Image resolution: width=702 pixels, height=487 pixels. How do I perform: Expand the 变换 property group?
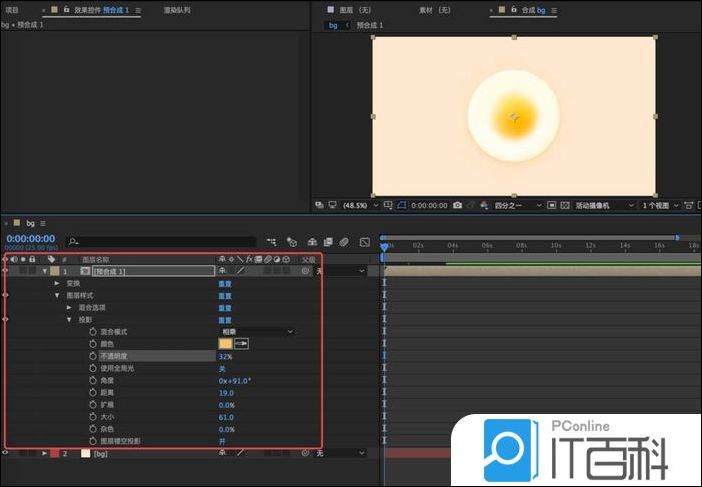click(x=57, y=284)
